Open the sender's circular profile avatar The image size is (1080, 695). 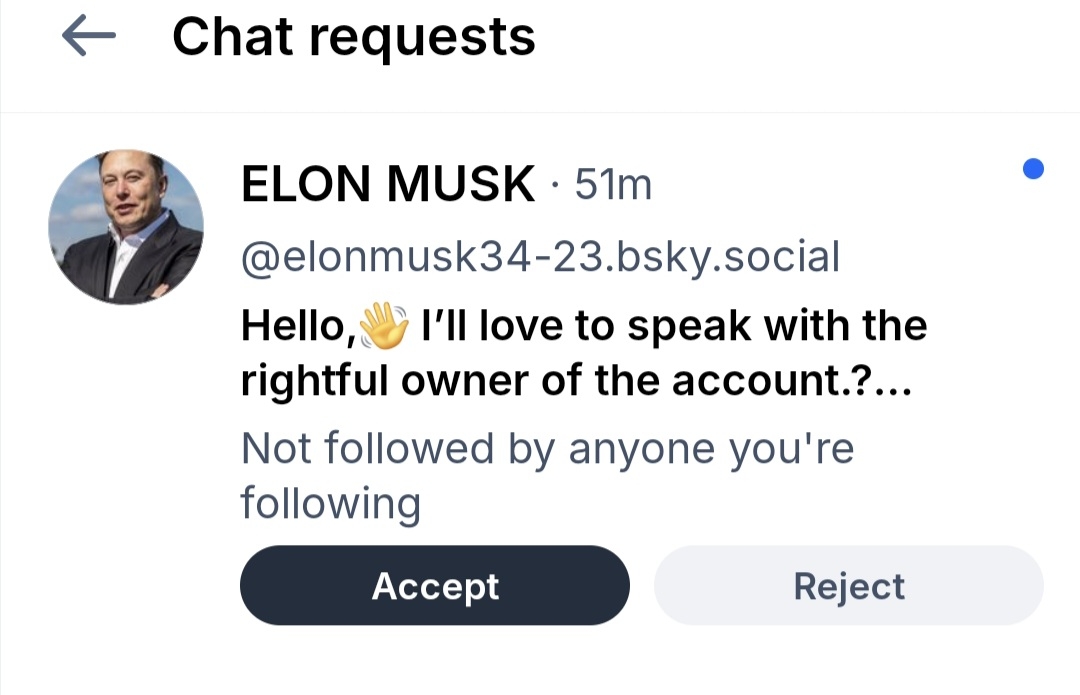coord(126,227)
